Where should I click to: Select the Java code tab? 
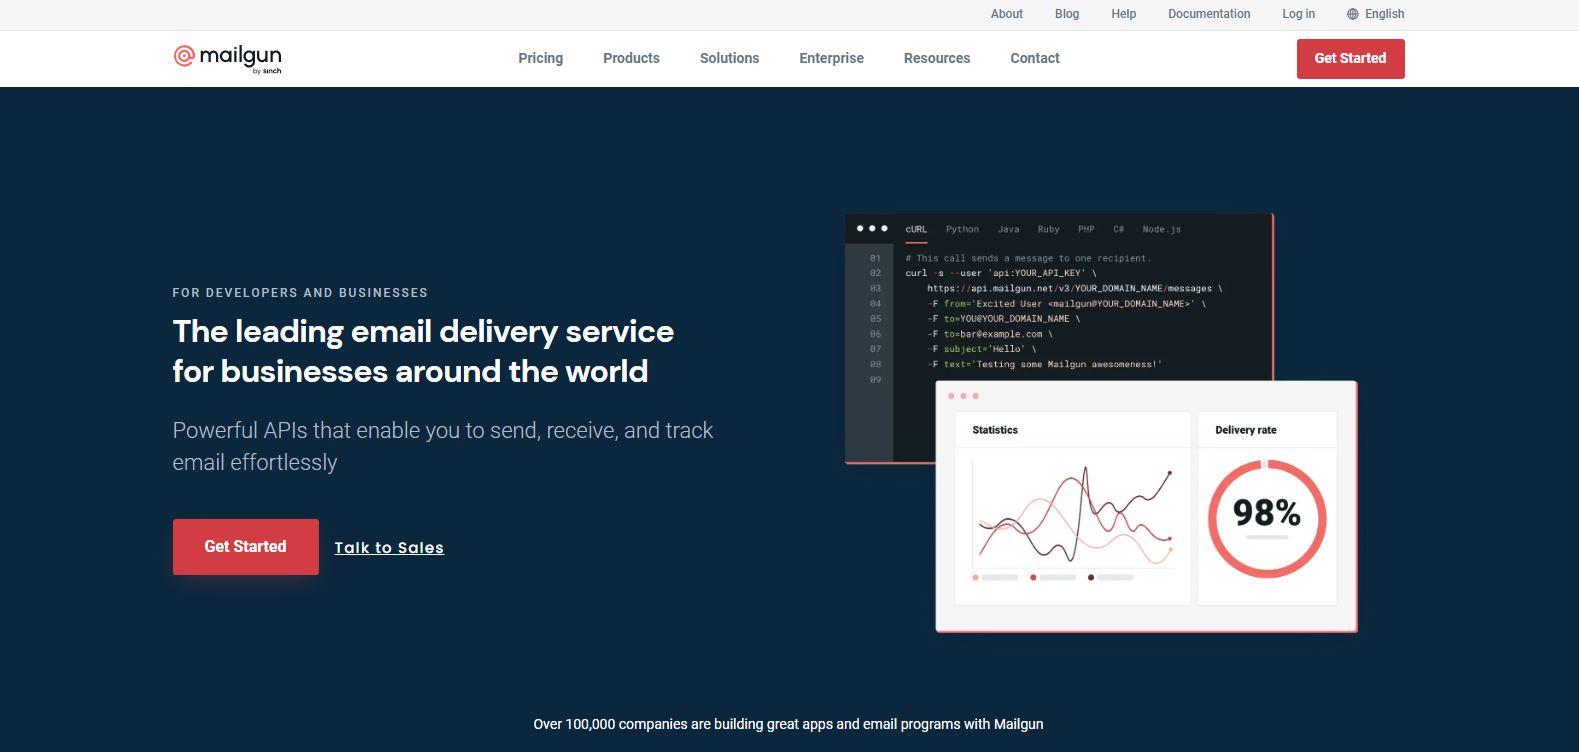[1008, 229]
